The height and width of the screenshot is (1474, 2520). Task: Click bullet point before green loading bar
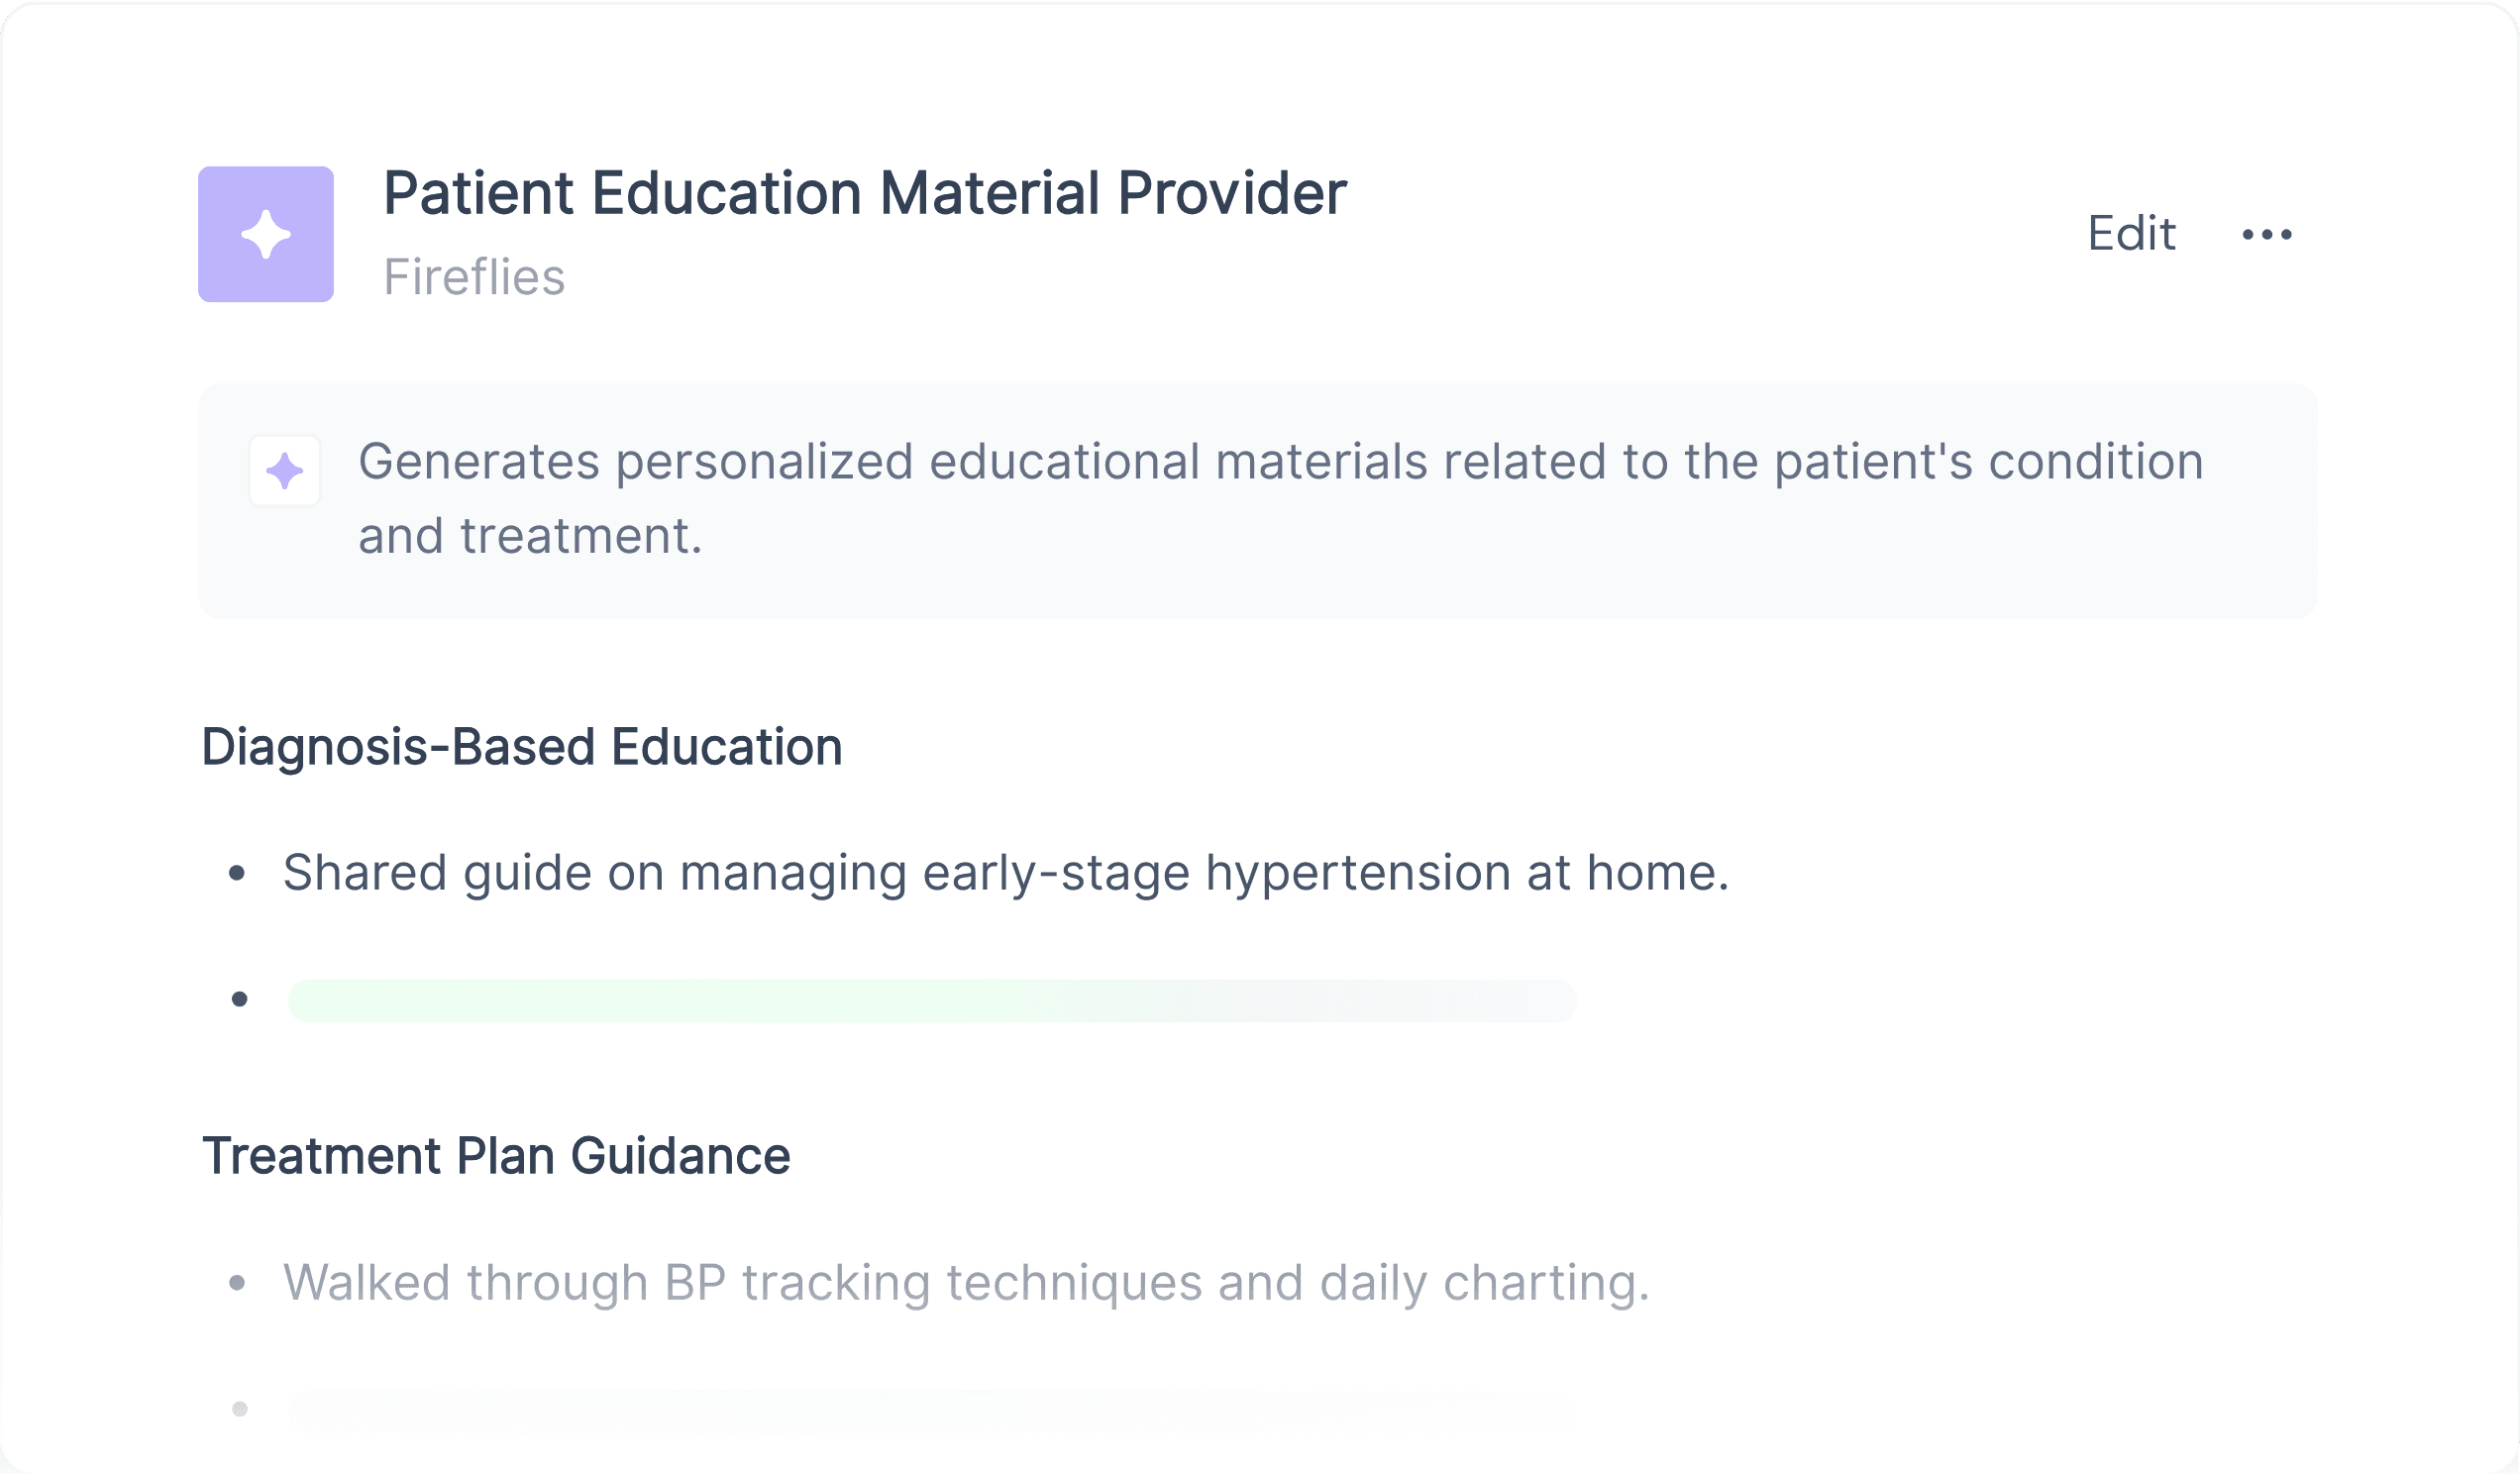point(239,999)
